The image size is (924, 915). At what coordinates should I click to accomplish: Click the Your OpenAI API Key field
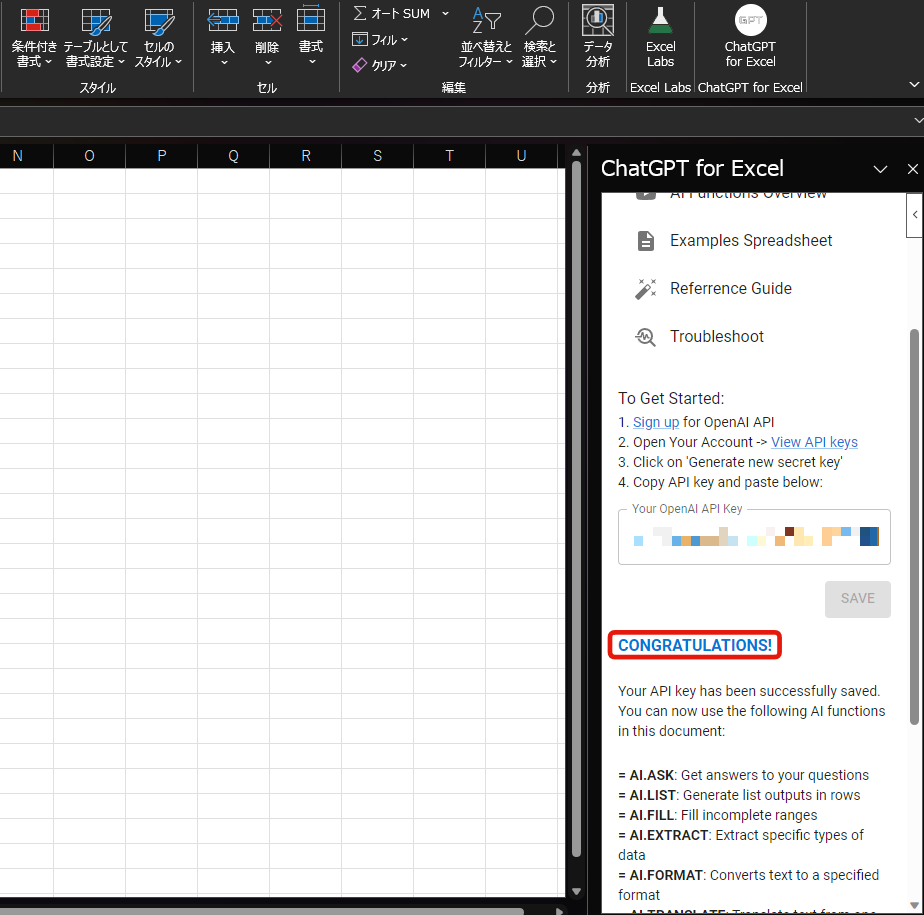(754, 537)
